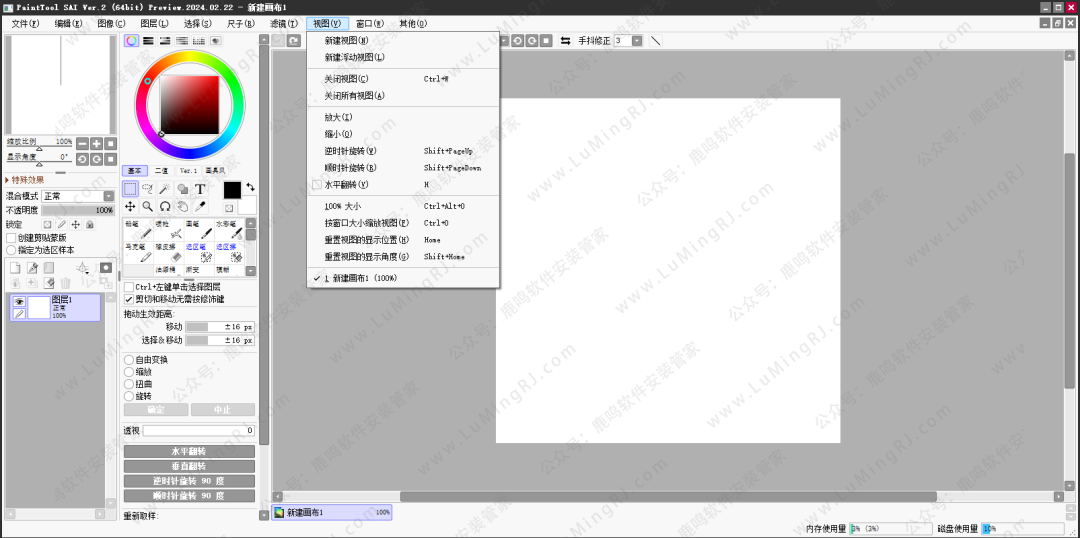Adjust 不透明度 100% slider
This screenshot has width=1080, height=538.
click(x=78, y=209)
